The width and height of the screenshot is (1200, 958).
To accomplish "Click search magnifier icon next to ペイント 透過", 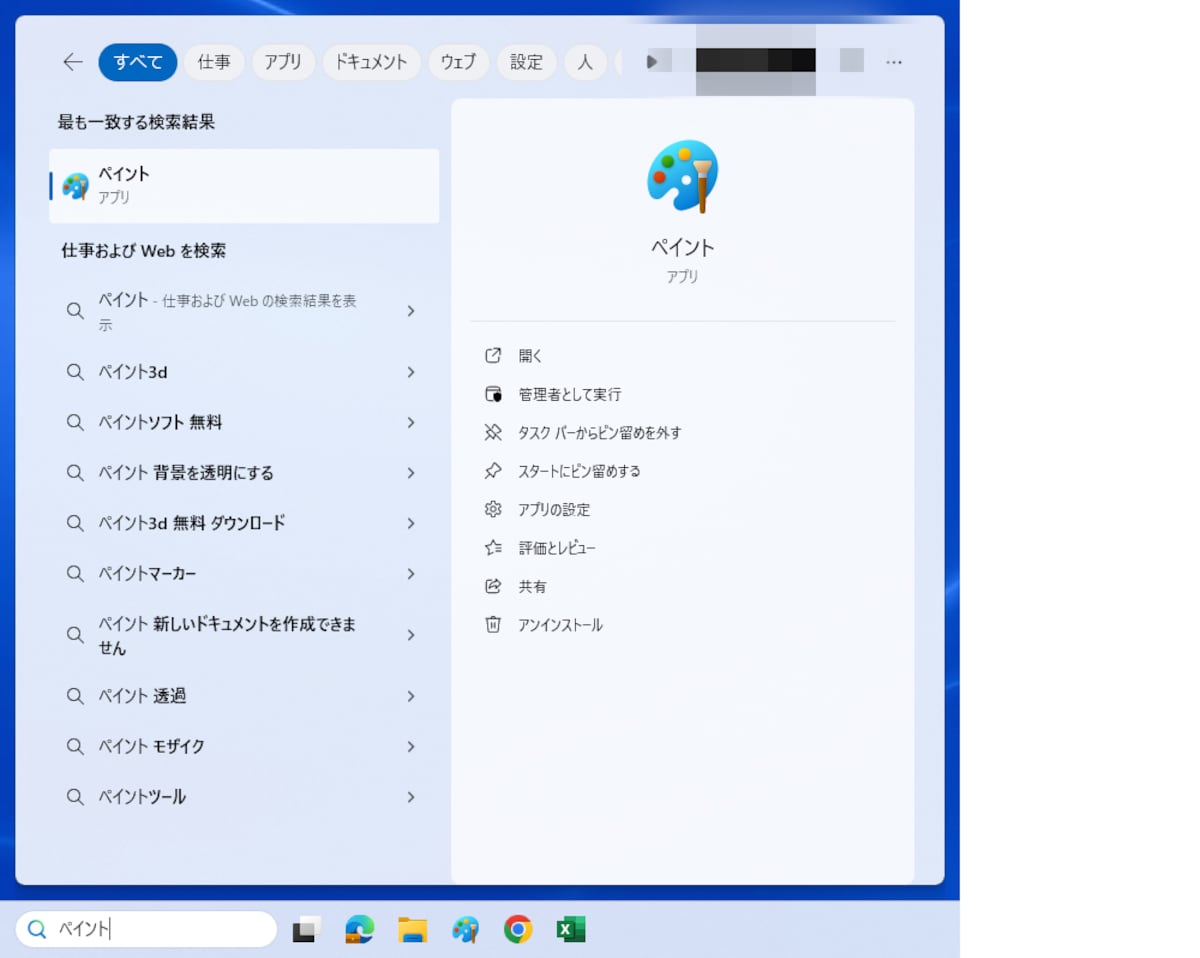I will coord(75,696).
